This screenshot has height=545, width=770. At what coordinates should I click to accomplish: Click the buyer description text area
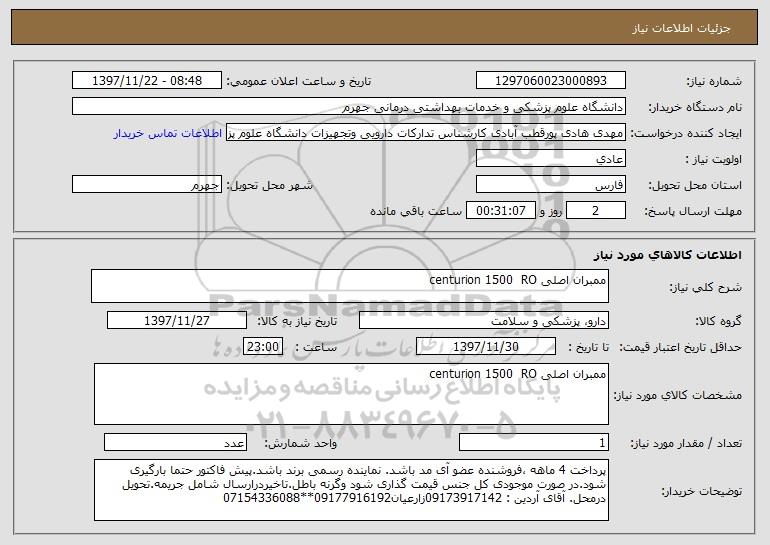(x=351, y=490)
